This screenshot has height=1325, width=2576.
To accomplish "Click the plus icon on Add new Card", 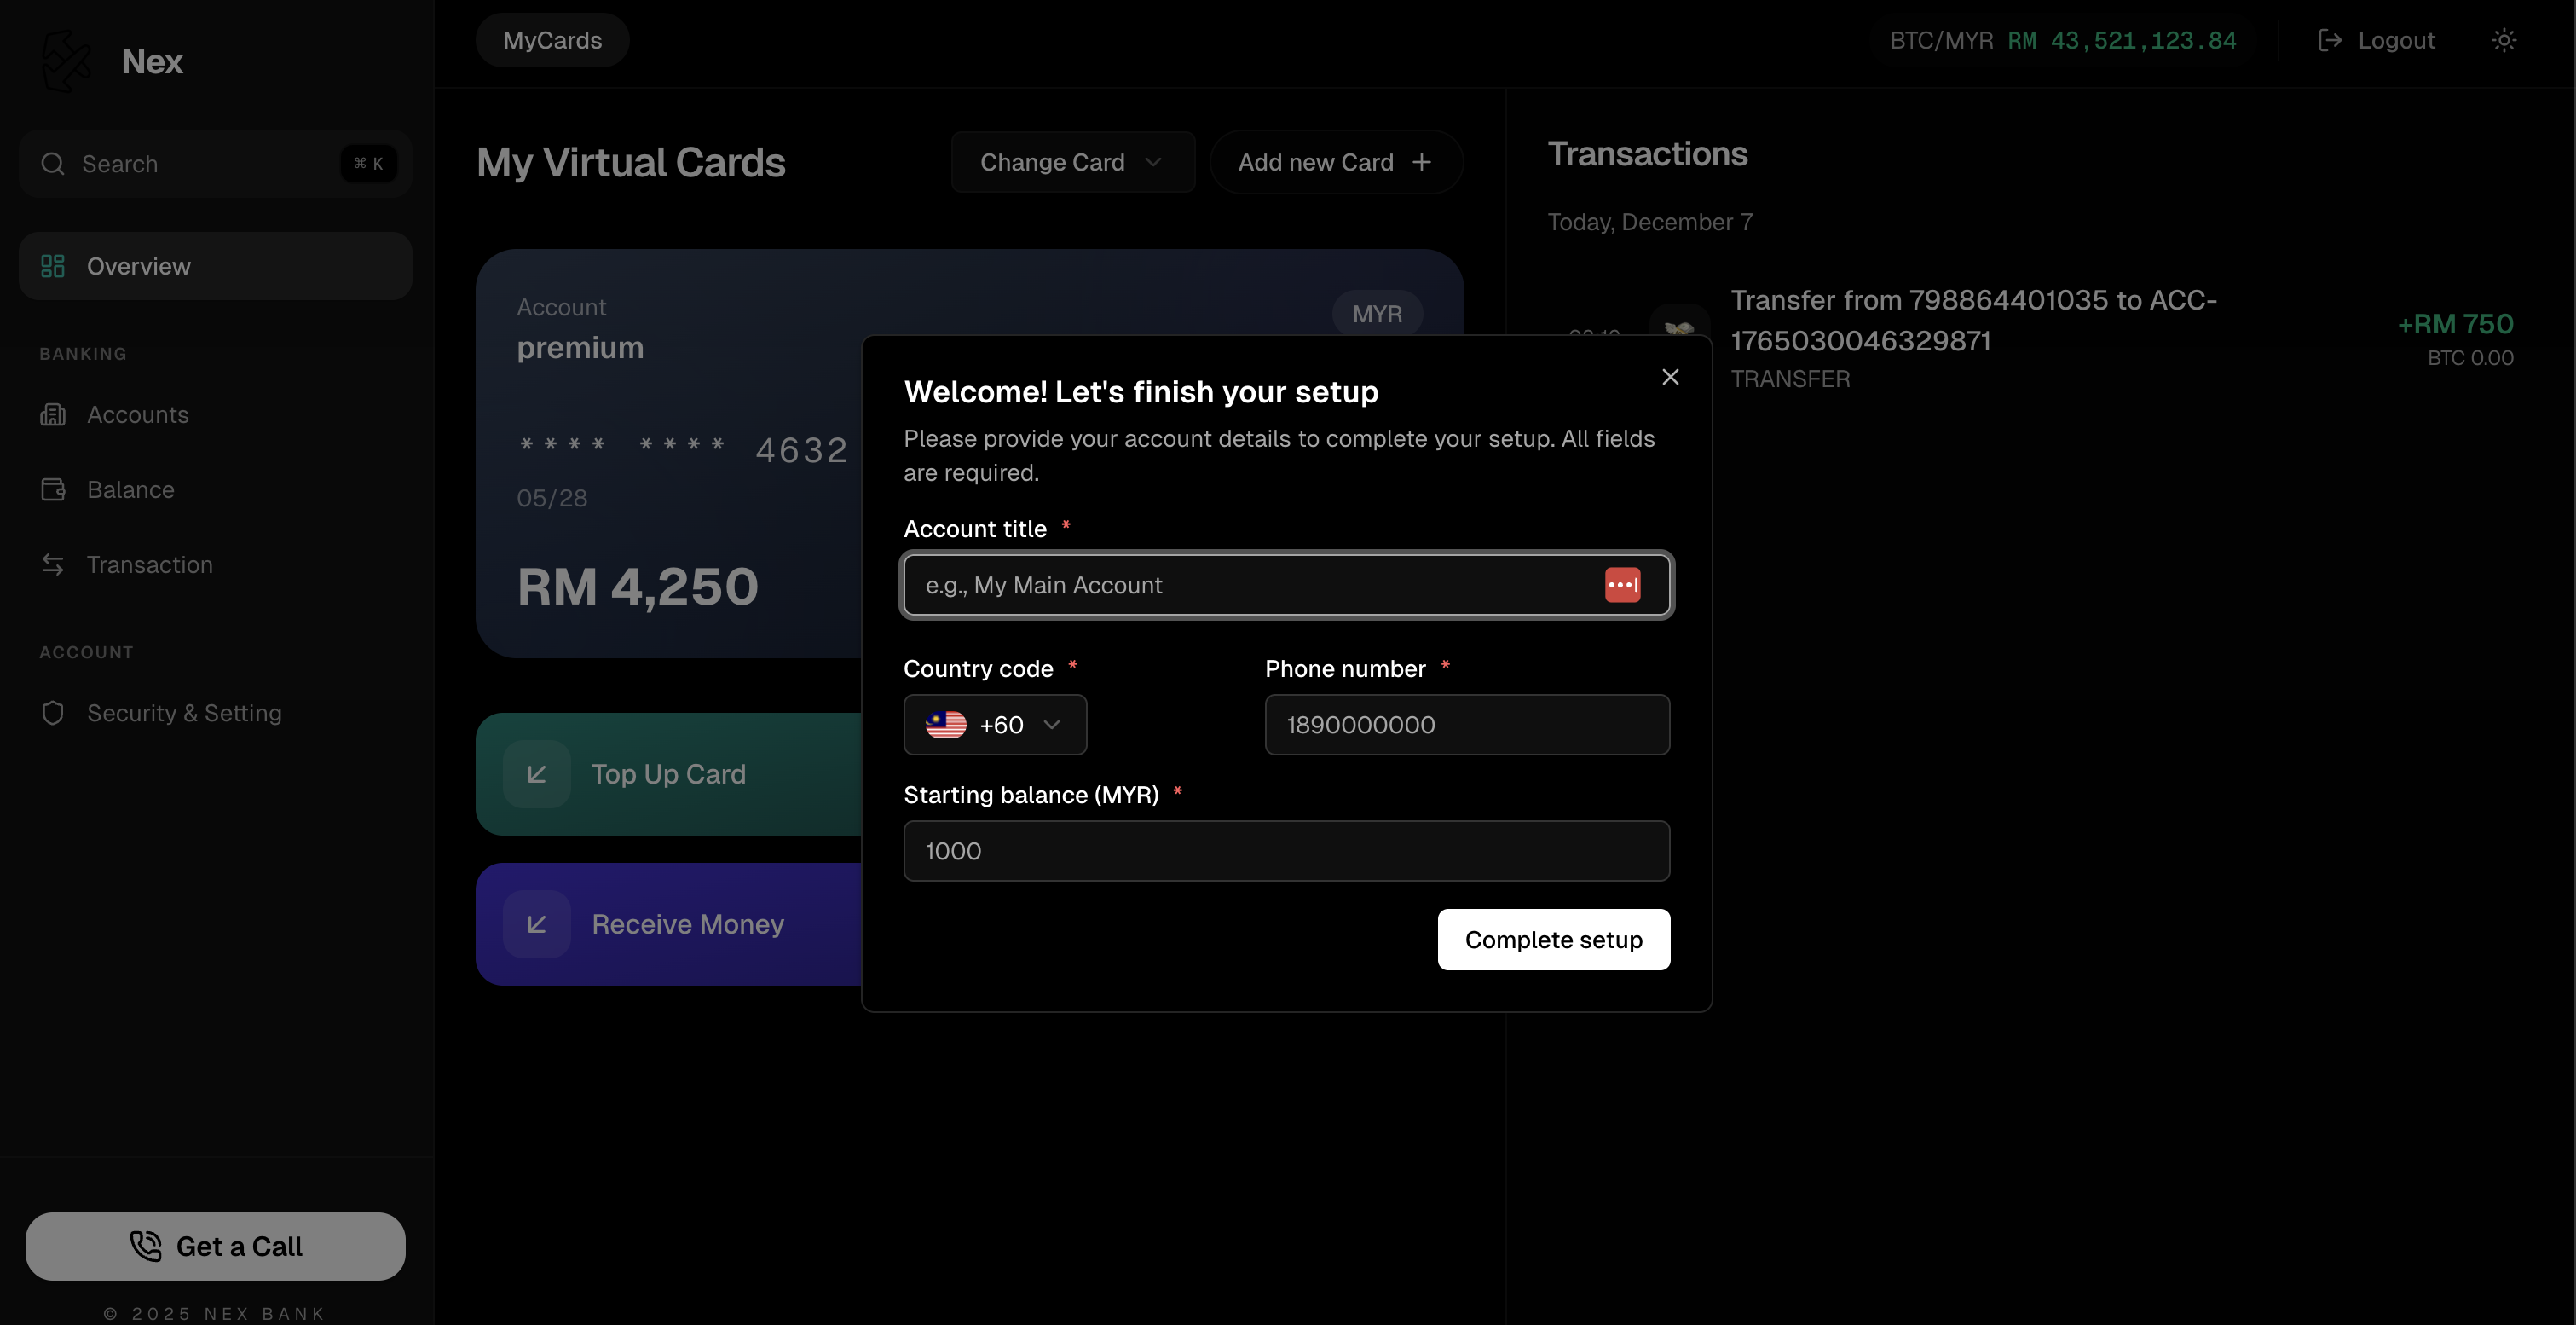I will 1421,162.
